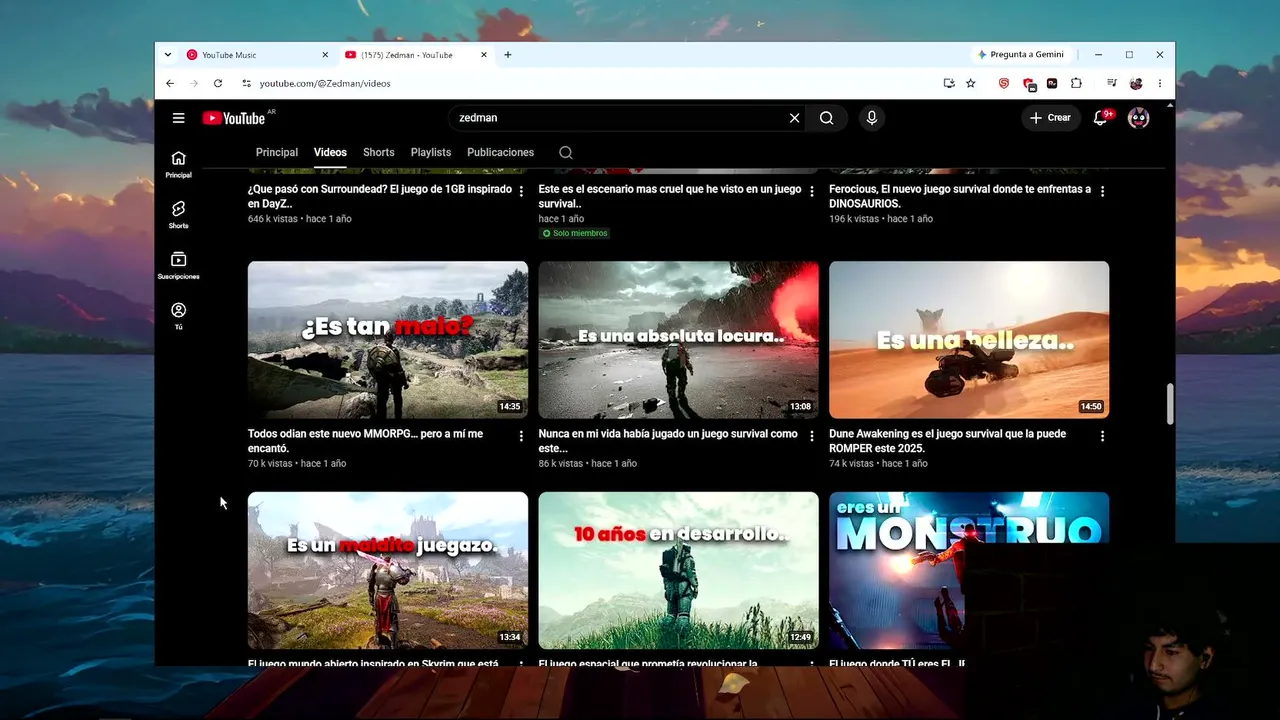Reload the page

point(218,83)
